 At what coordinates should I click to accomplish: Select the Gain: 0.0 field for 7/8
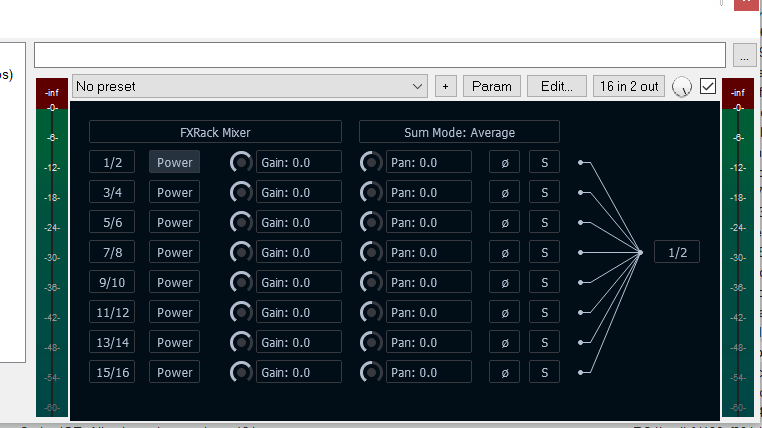coord(299,253)
